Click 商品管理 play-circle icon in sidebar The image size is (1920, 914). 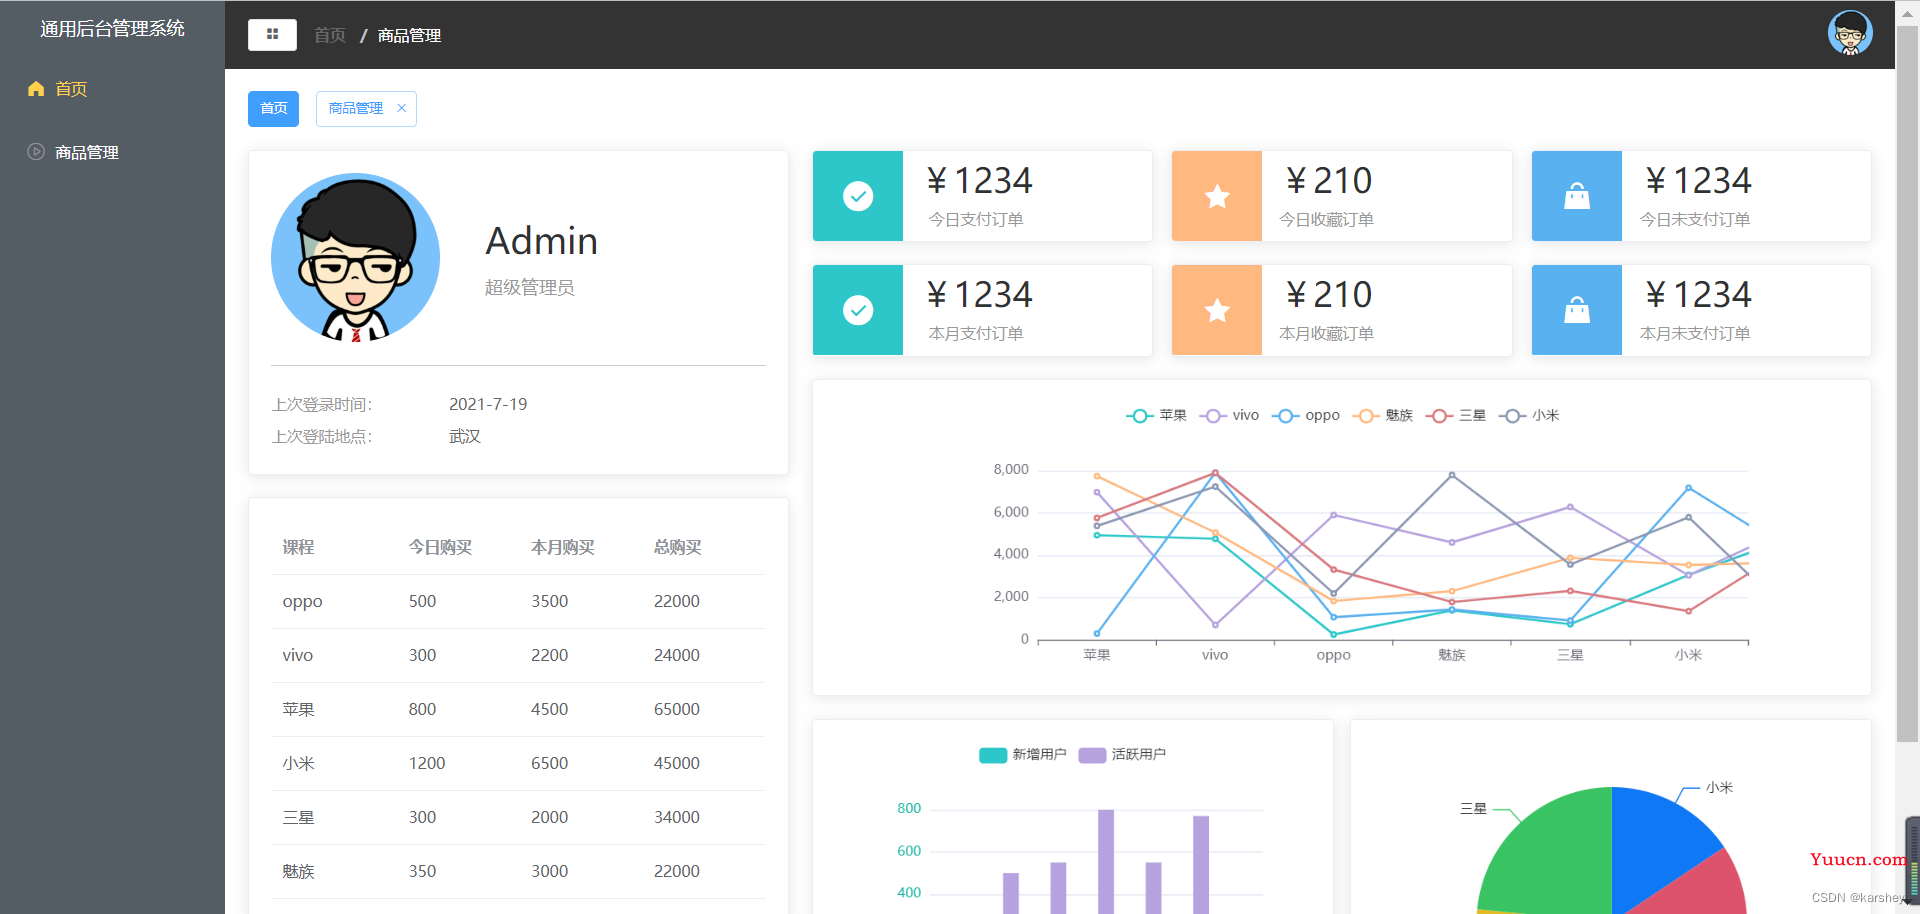tap(36, 152)
